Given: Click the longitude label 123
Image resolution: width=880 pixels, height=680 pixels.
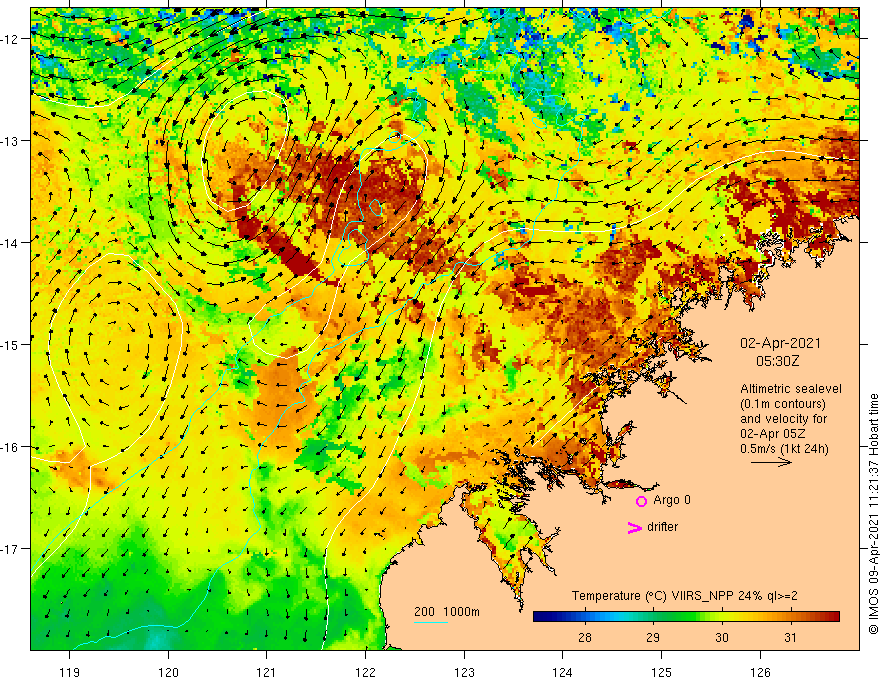Looking at the screenshot, I should (464, 672).
